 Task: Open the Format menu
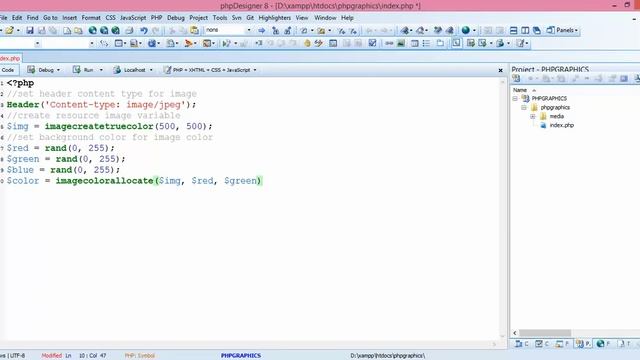(x=91, y=18)
